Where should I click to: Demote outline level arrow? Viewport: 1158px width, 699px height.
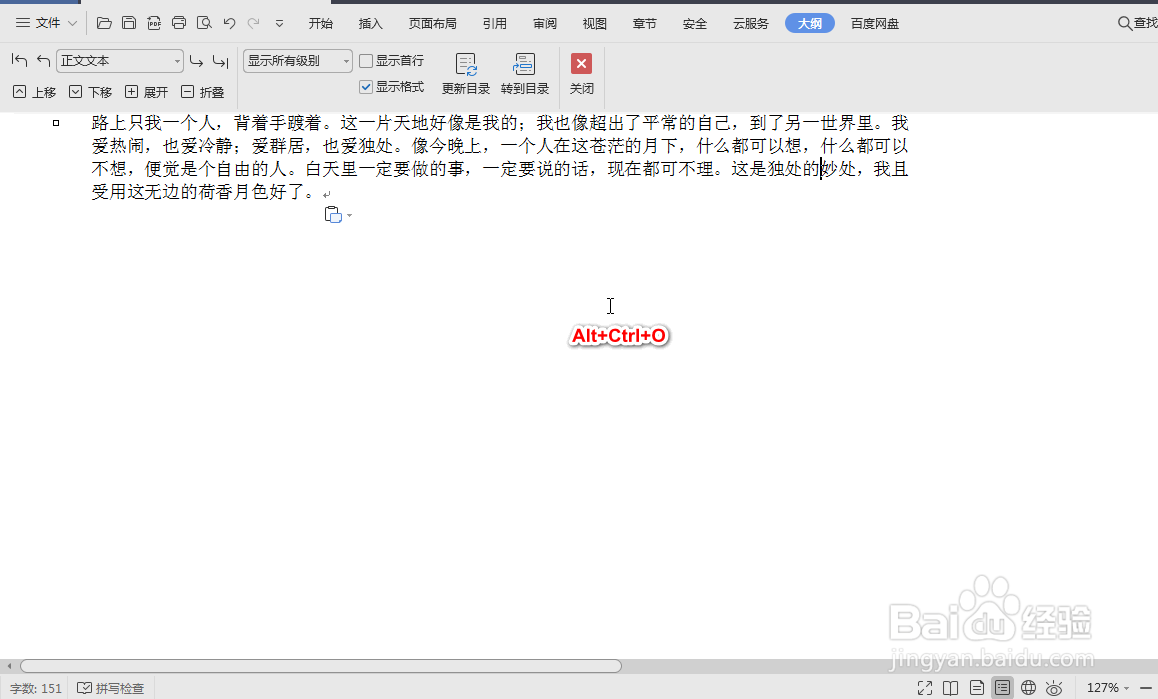click(196, 61)
